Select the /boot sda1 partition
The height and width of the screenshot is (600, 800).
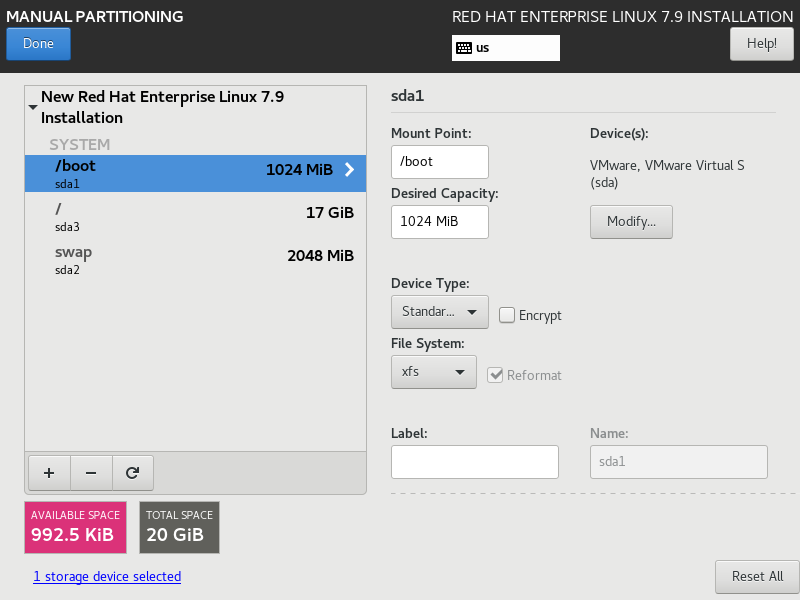pyautogui.click(x=195, y=173)
